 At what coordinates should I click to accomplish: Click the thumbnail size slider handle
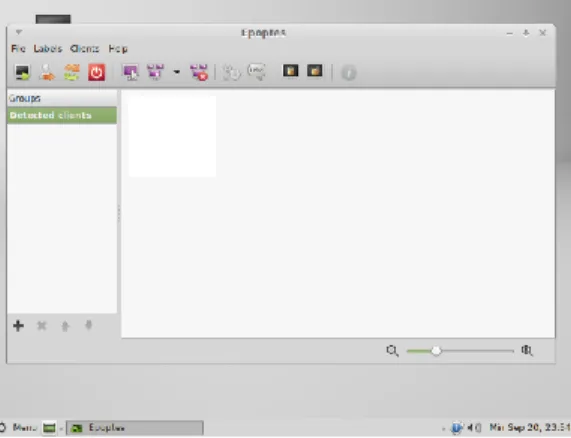436,351
